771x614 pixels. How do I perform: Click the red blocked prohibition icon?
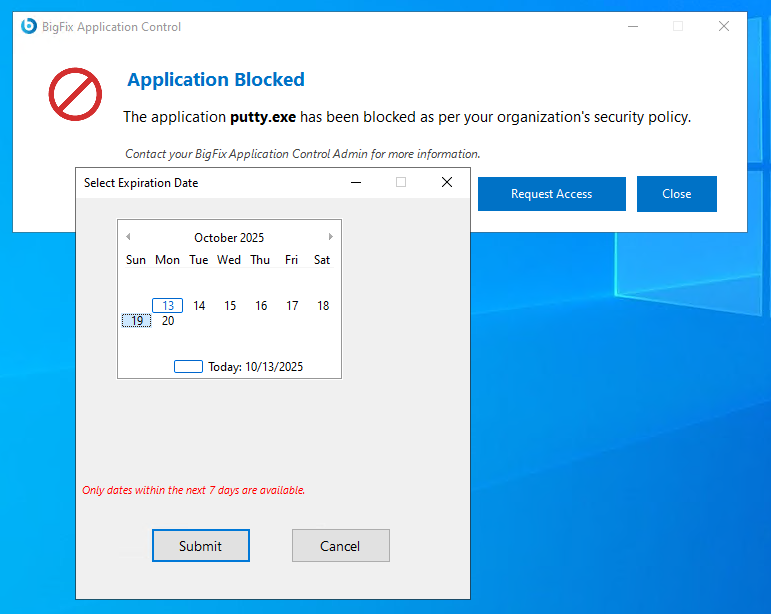(x=75, y=94)
